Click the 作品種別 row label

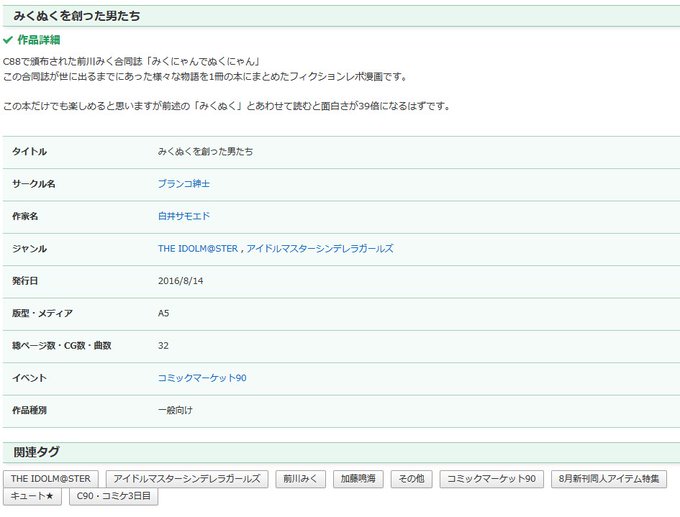(29, 410)
